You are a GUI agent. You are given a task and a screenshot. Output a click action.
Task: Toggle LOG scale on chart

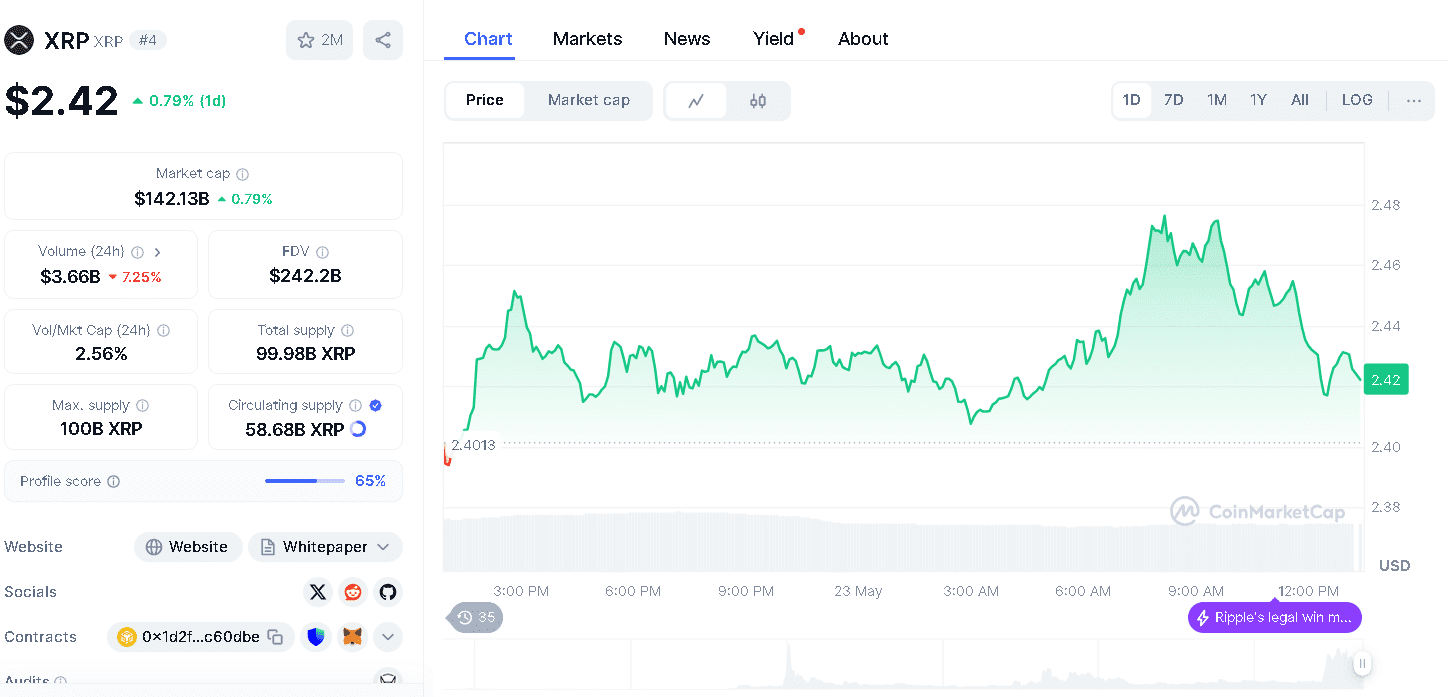click(1357, 100)
